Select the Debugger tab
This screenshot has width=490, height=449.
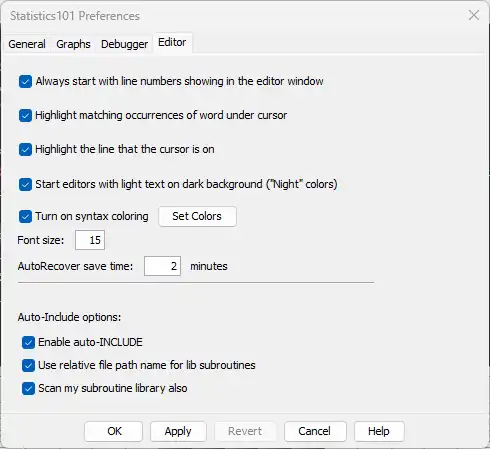(124, 44)
